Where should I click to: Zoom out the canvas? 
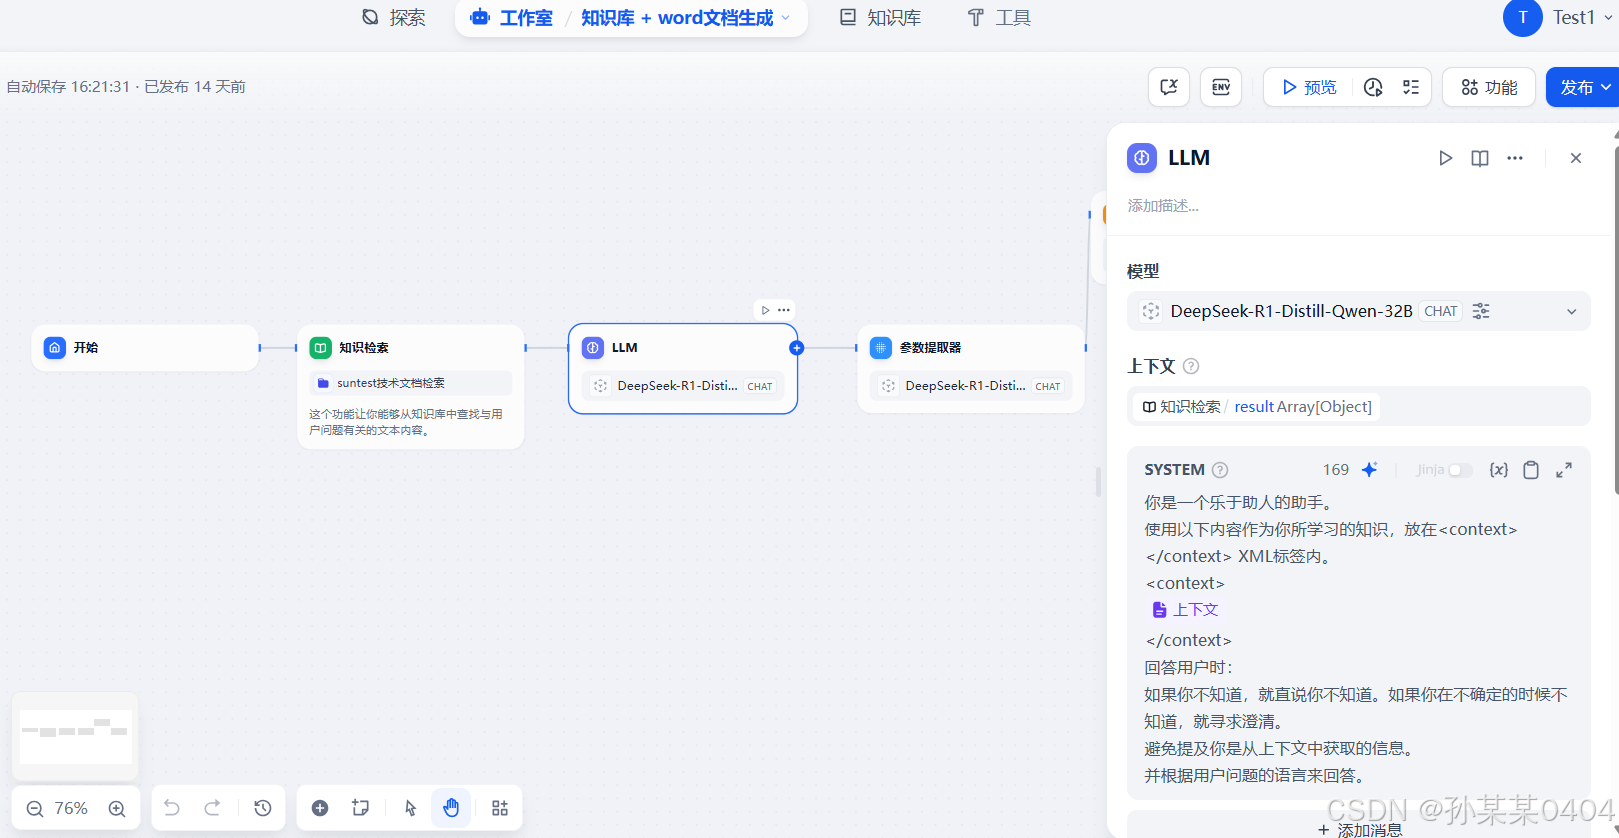(x=35, y=809)
